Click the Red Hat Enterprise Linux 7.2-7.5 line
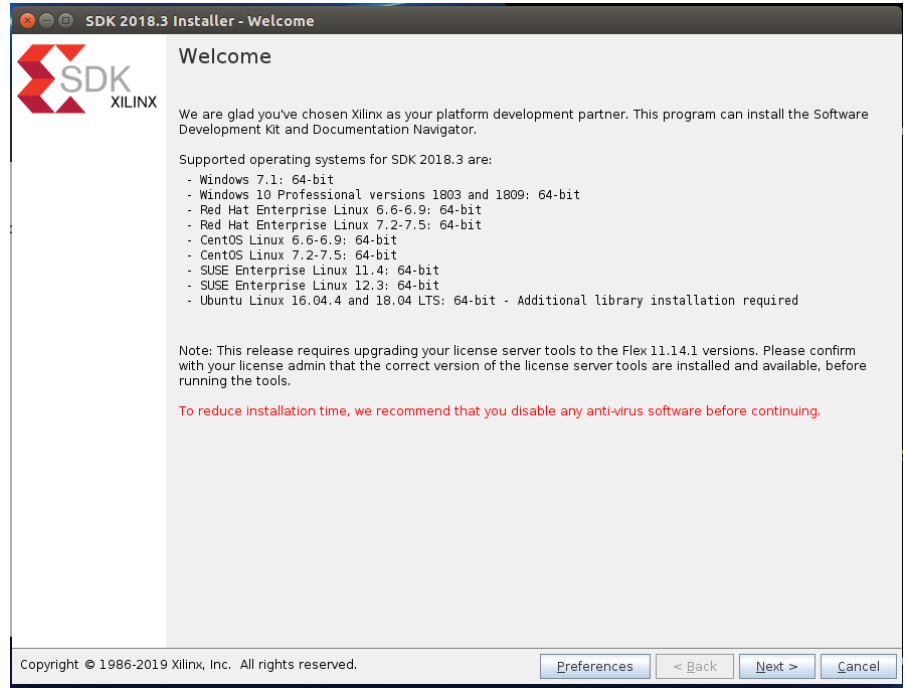Screen dimensions: 907x691 pyautogui.click(x=334, y=224)
